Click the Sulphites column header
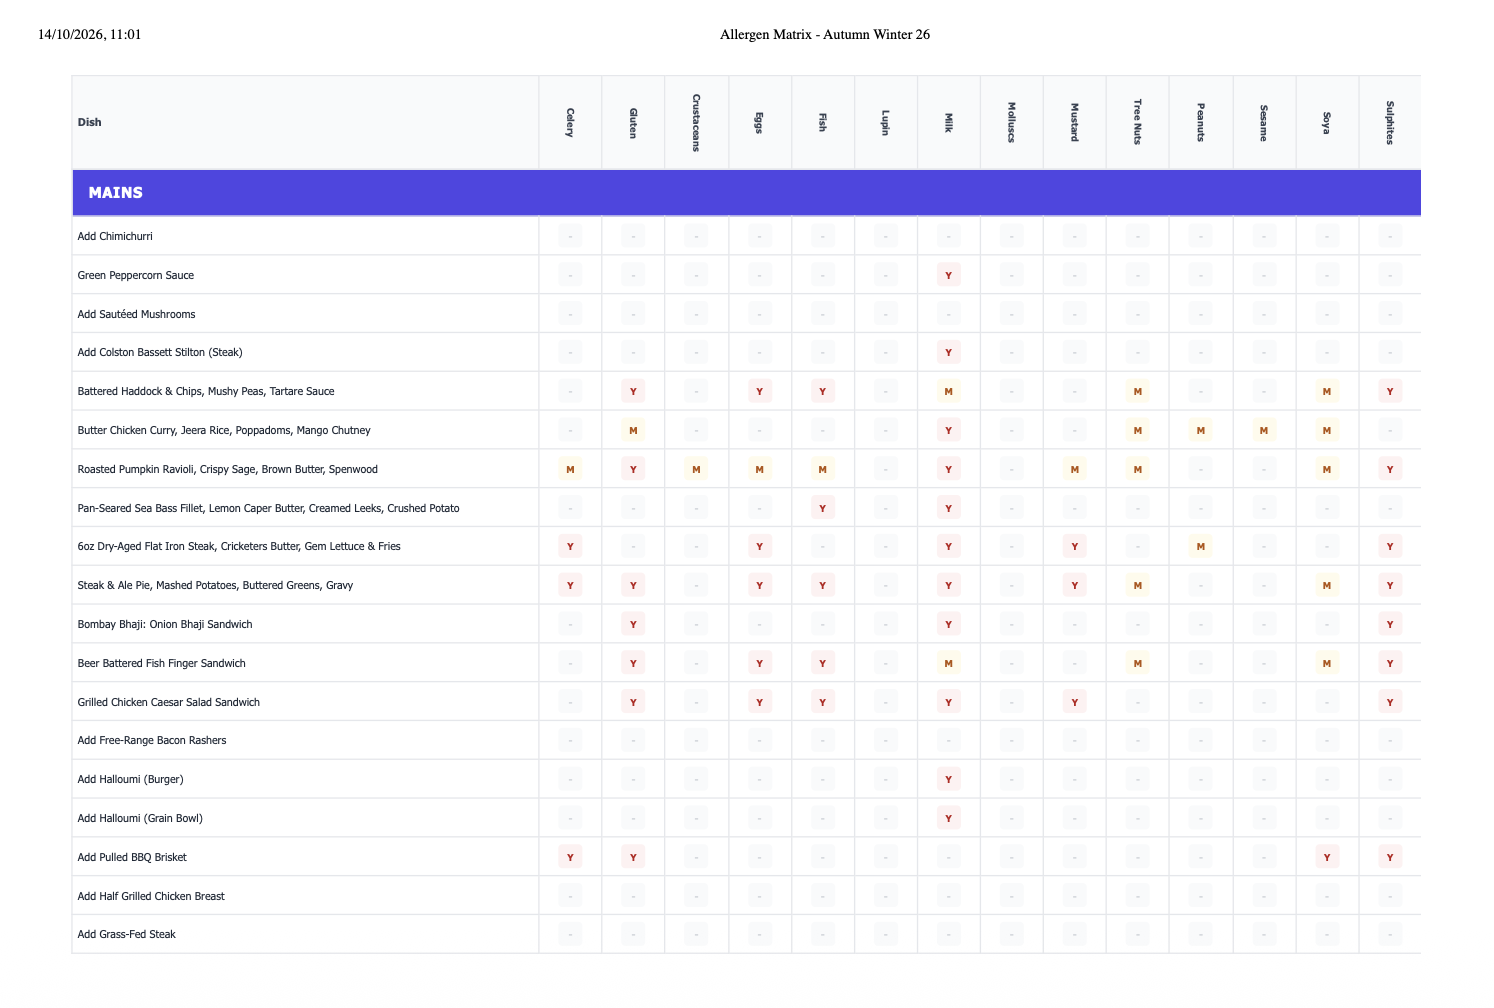This screenshot has width=1494, height=1008. [x=1389, y=122]
